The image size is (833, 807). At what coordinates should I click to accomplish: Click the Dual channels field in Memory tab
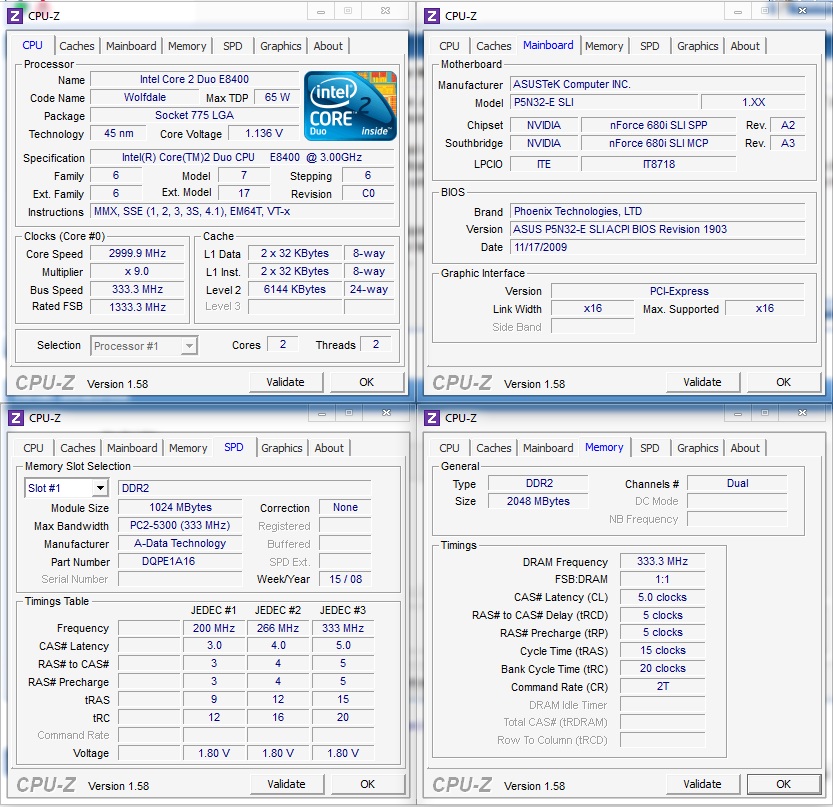(x=737, y=483)
